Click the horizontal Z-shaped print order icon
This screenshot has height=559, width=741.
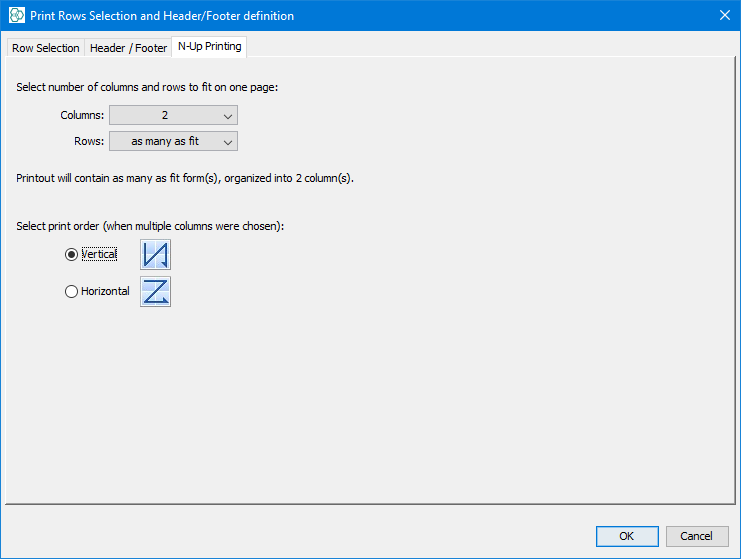[x=155, y=292]
